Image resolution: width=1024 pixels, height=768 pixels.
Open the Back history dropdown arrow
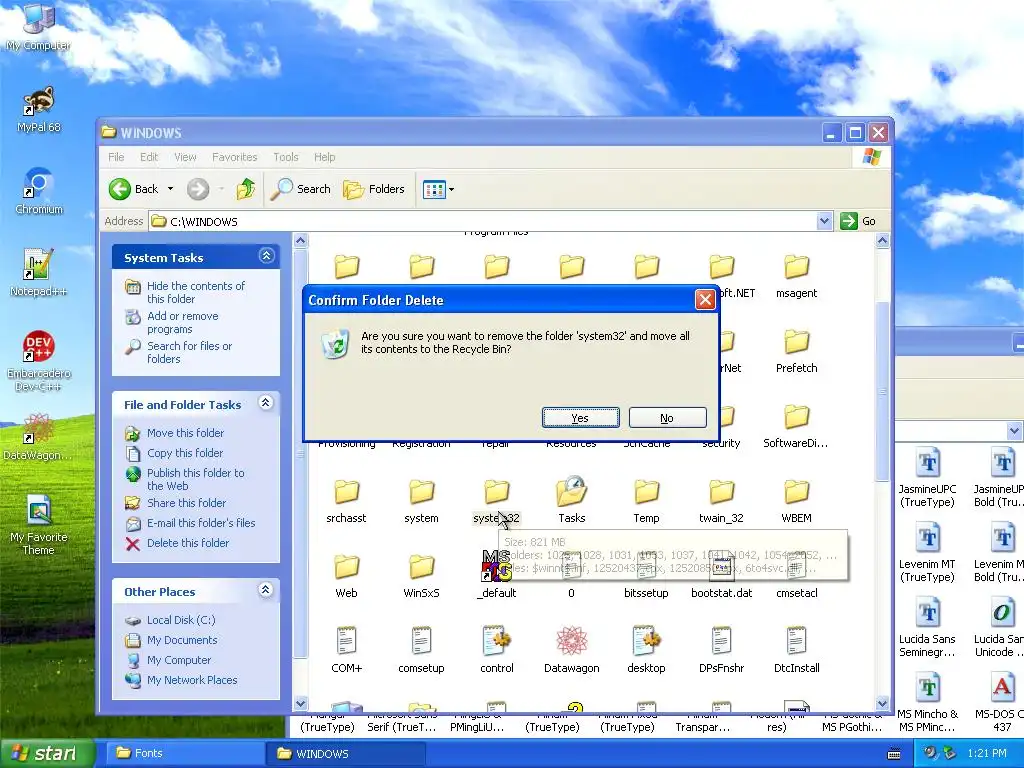[x=170, y=189]
